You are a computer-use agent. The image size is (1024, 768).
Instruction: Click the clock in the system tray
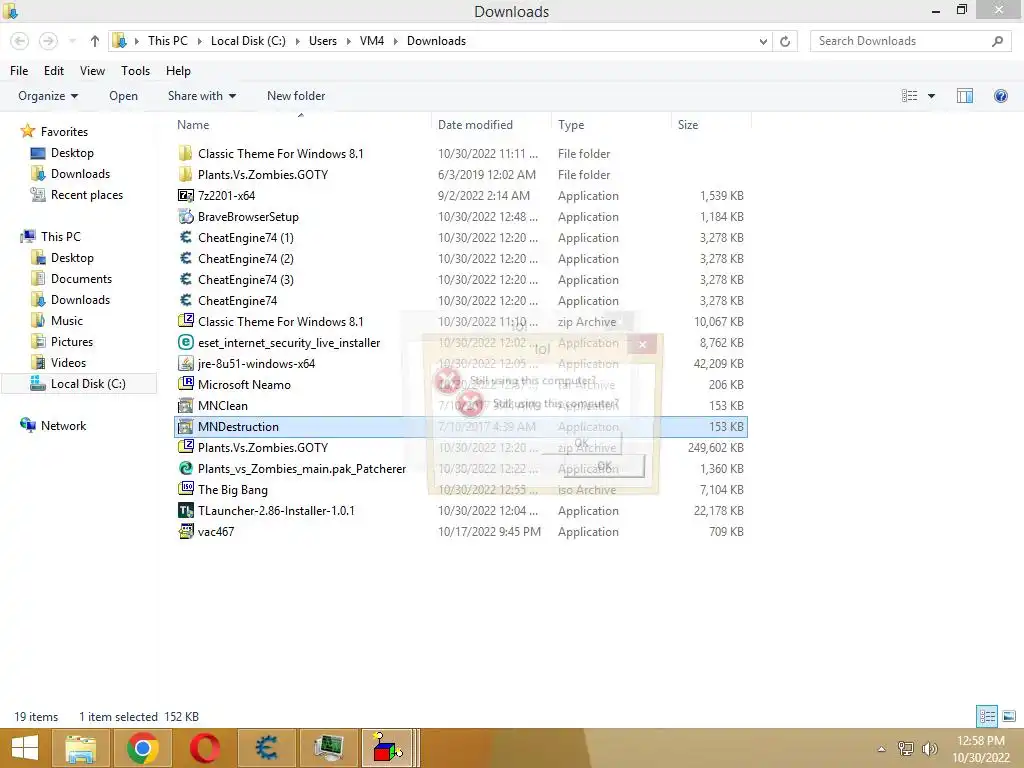(980, 749)
